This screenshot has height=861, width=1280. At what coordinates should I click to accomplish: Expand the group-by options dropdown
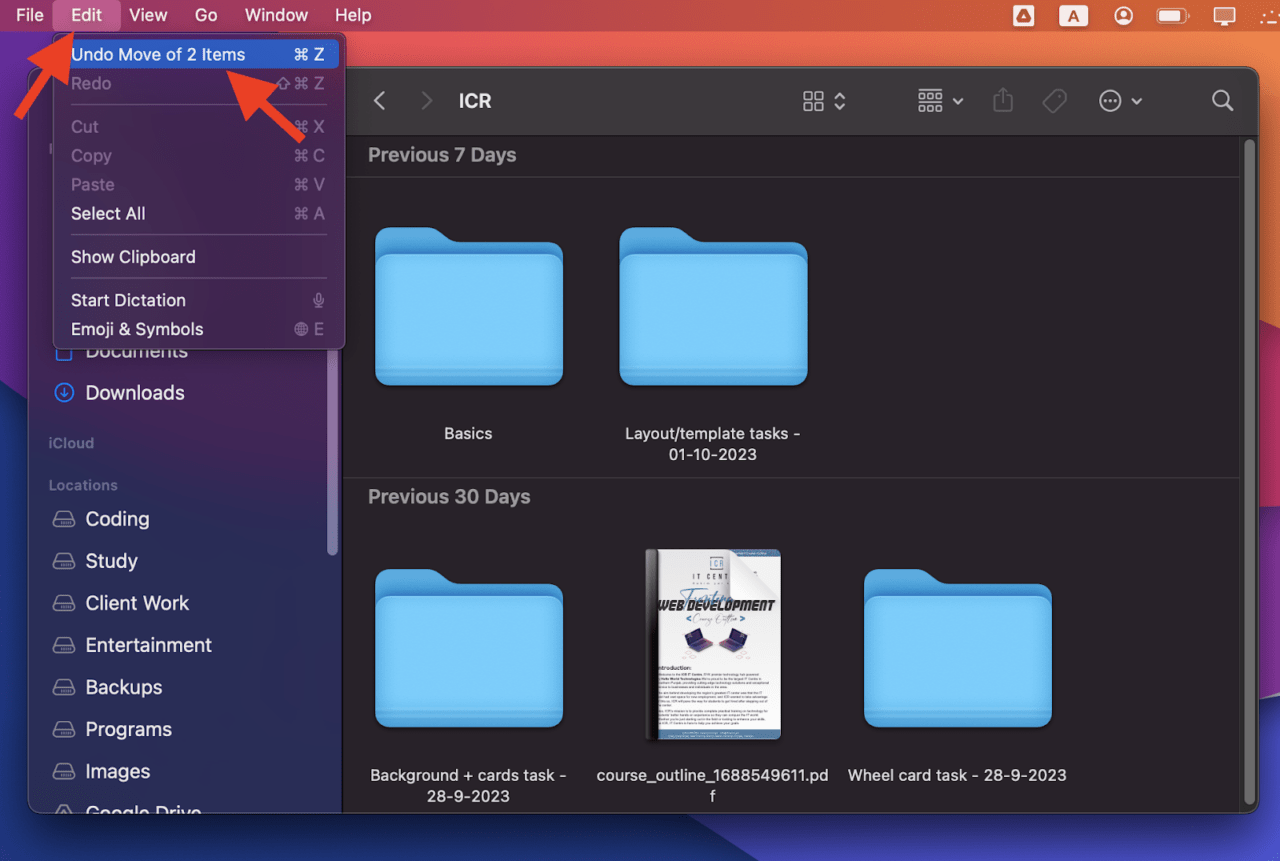click(x=940, y=101)
